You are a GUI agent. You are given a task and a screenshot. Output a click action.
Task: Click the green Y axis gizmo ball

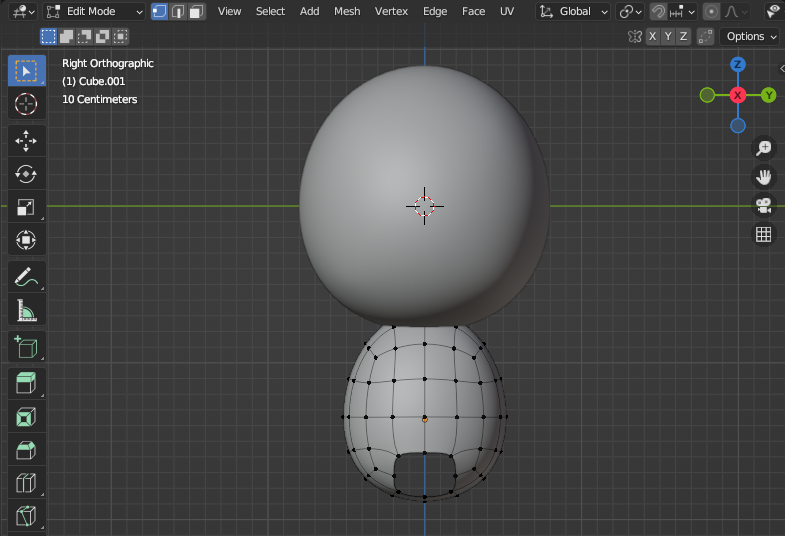click(768, 95)
